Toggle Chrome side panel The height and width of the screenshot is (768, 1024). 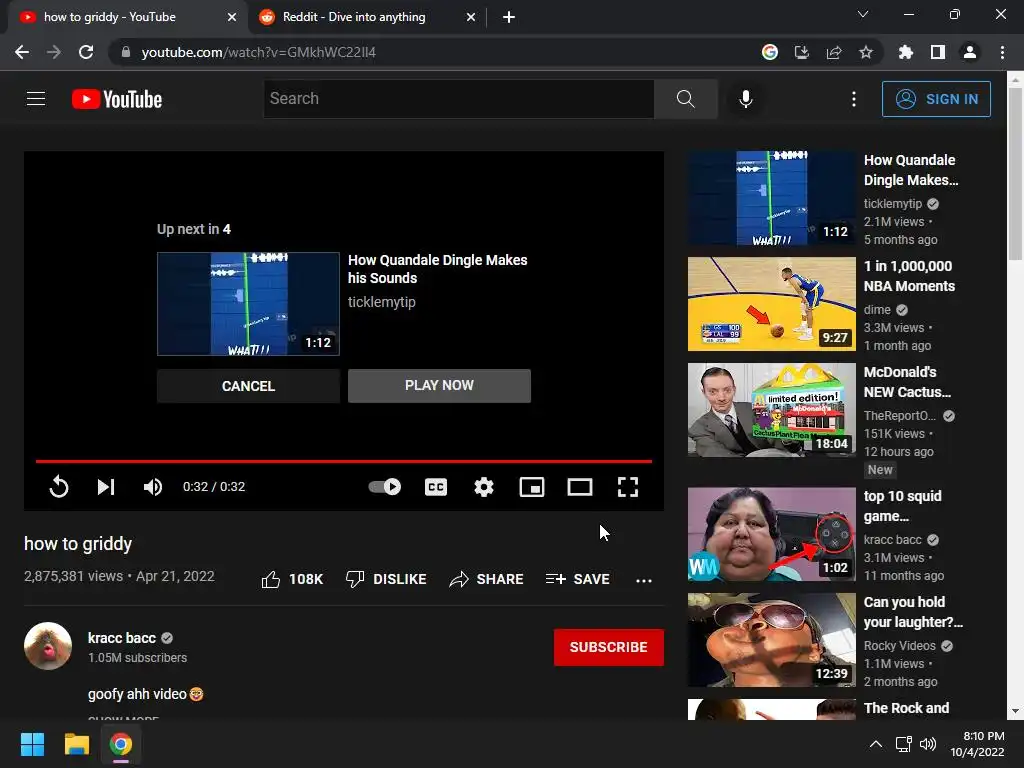(x=938, y=52)
